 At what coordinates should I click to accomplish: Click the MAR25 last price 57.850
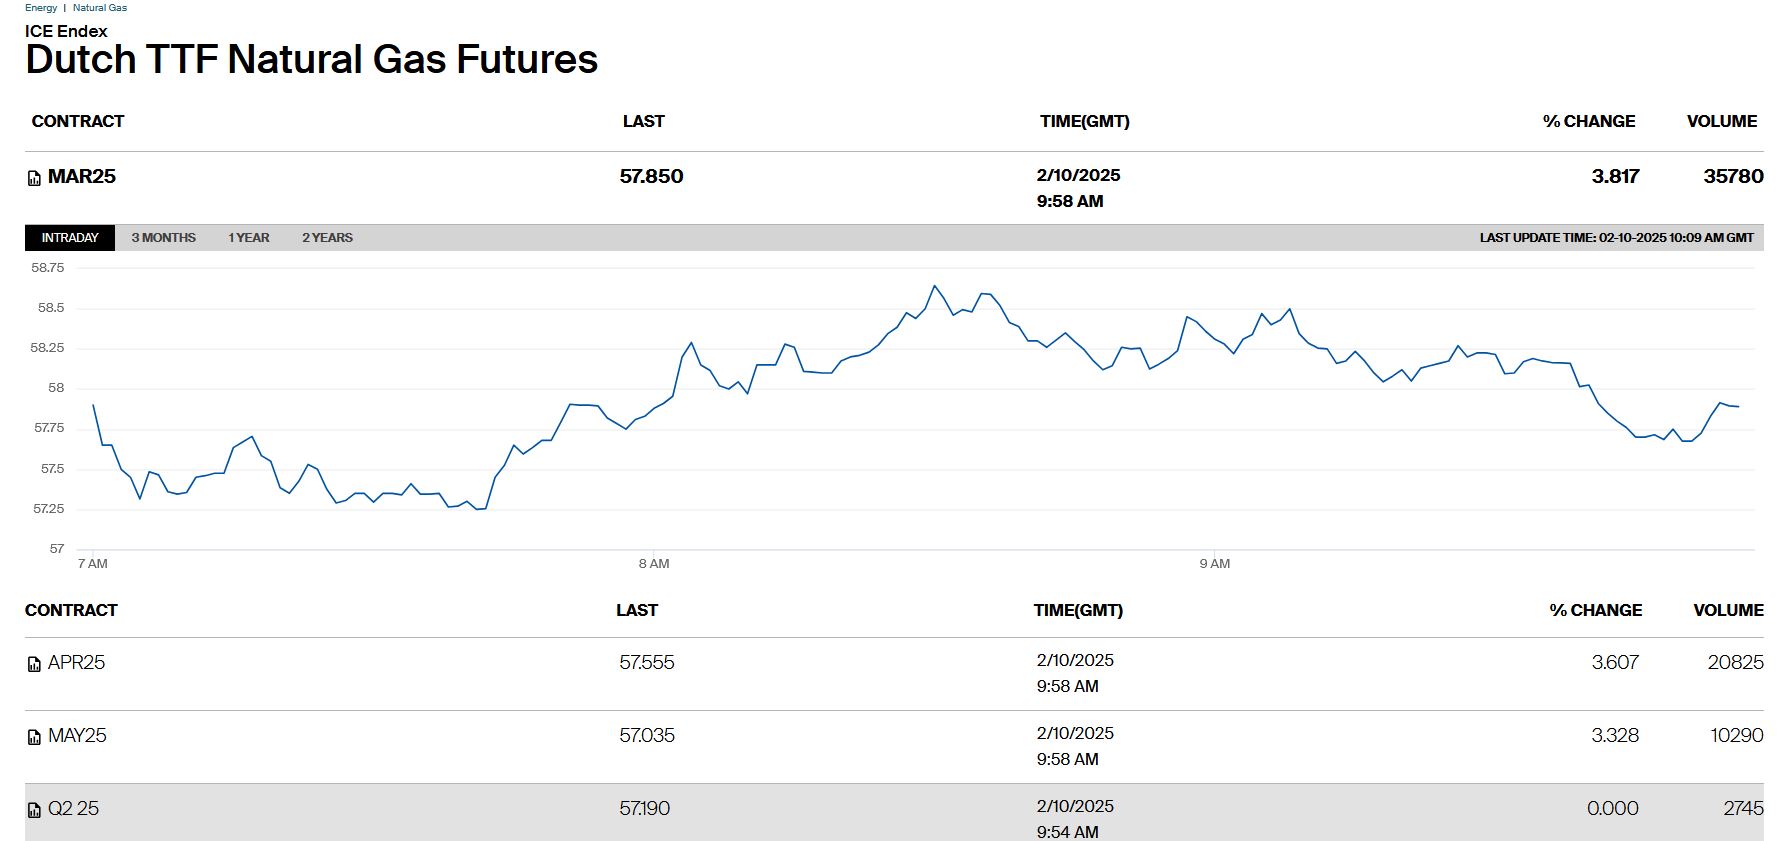tap(651, 177)
